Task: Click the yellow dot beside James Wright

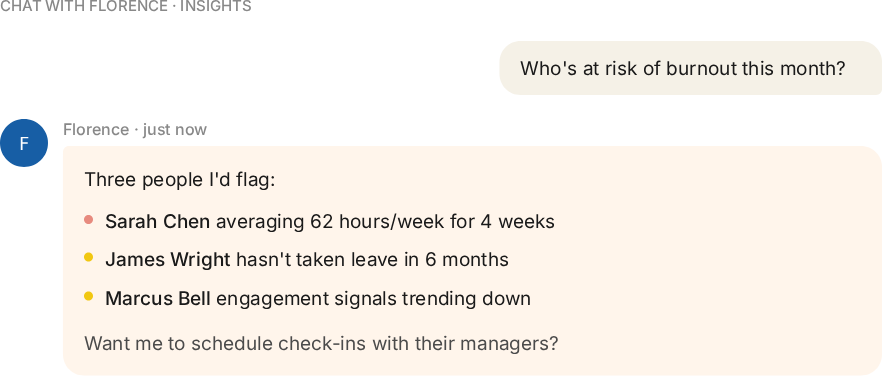Action: (x=88, y=258)
